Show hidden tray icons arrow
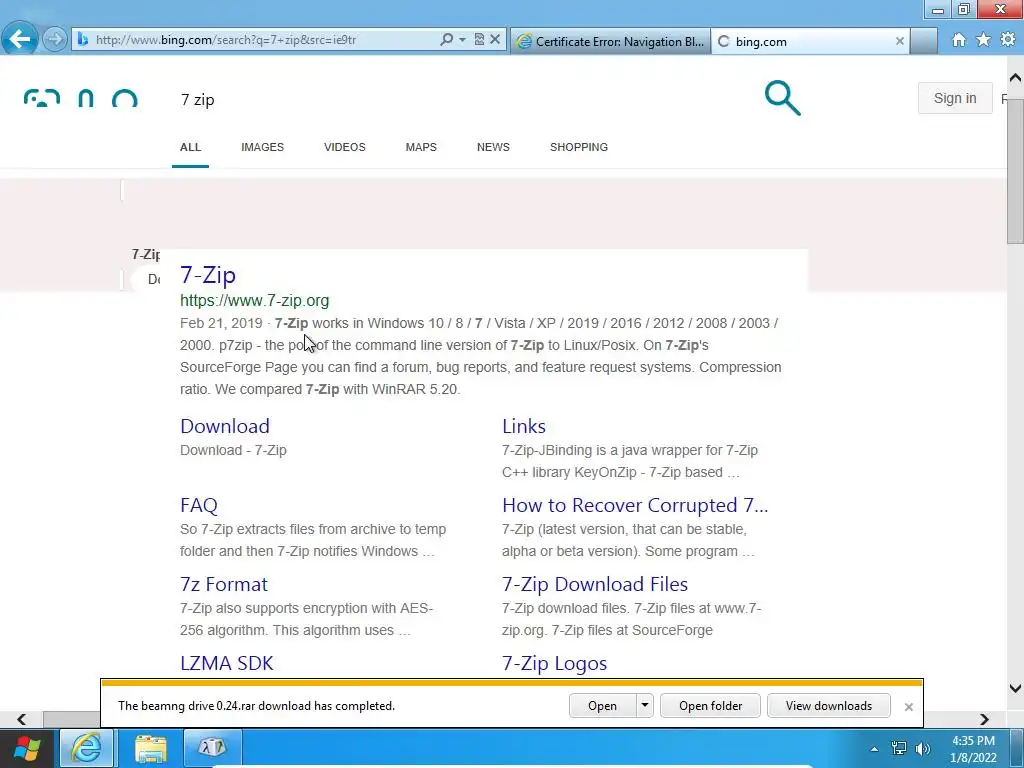This screenshot has width=1024, height=768. pos(874,749)
